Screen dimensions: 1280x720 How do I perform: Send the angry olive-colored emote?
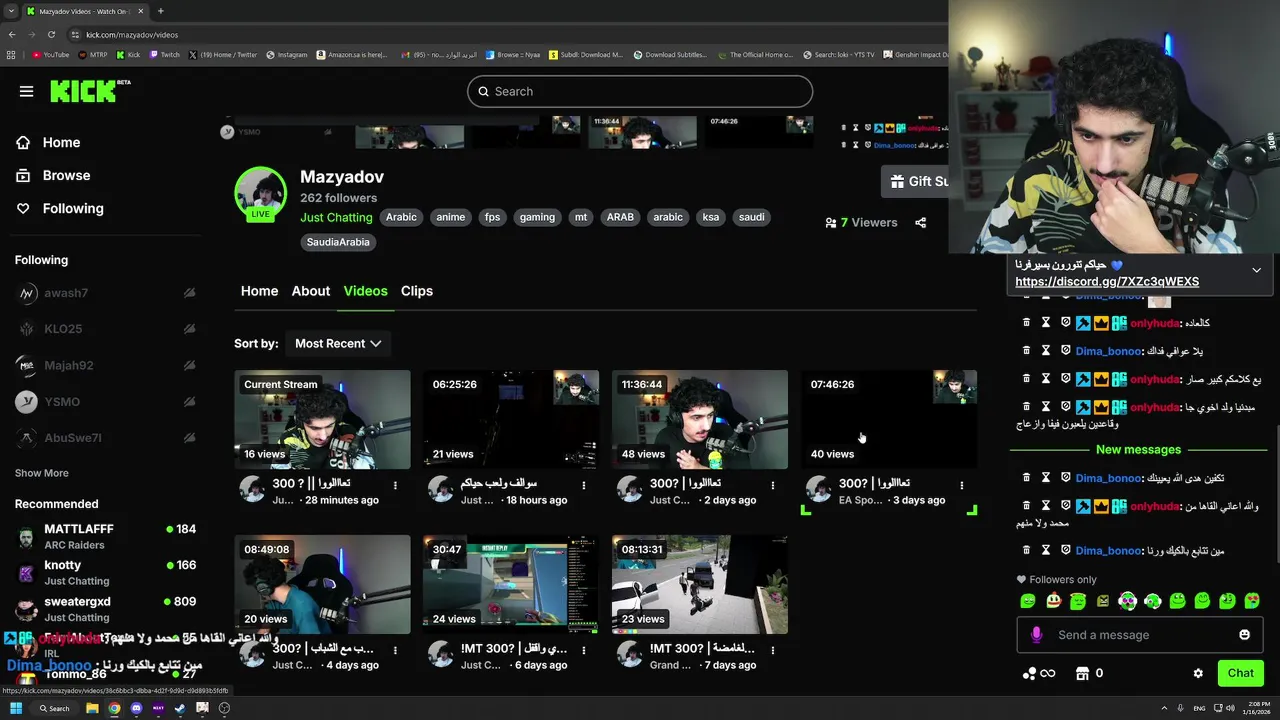(1103, 601)
